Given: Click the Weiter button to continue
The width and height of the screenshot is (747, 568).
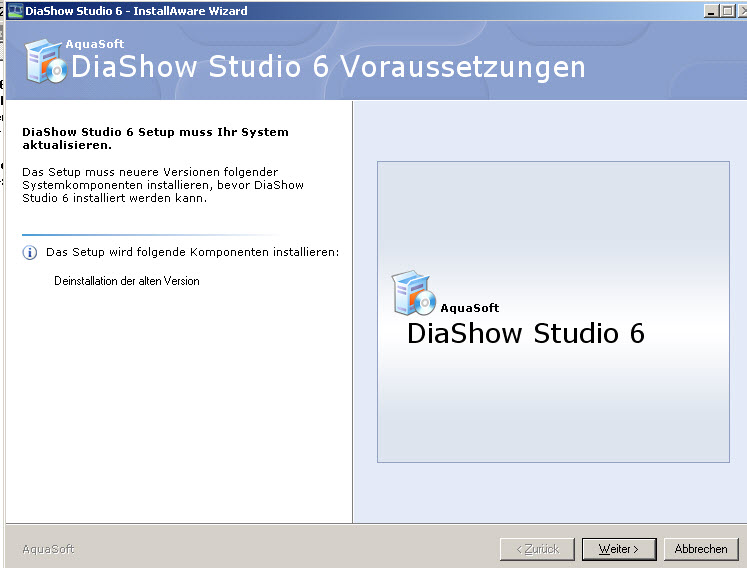Looking at the screenshot, I should (x=618, y=549).
